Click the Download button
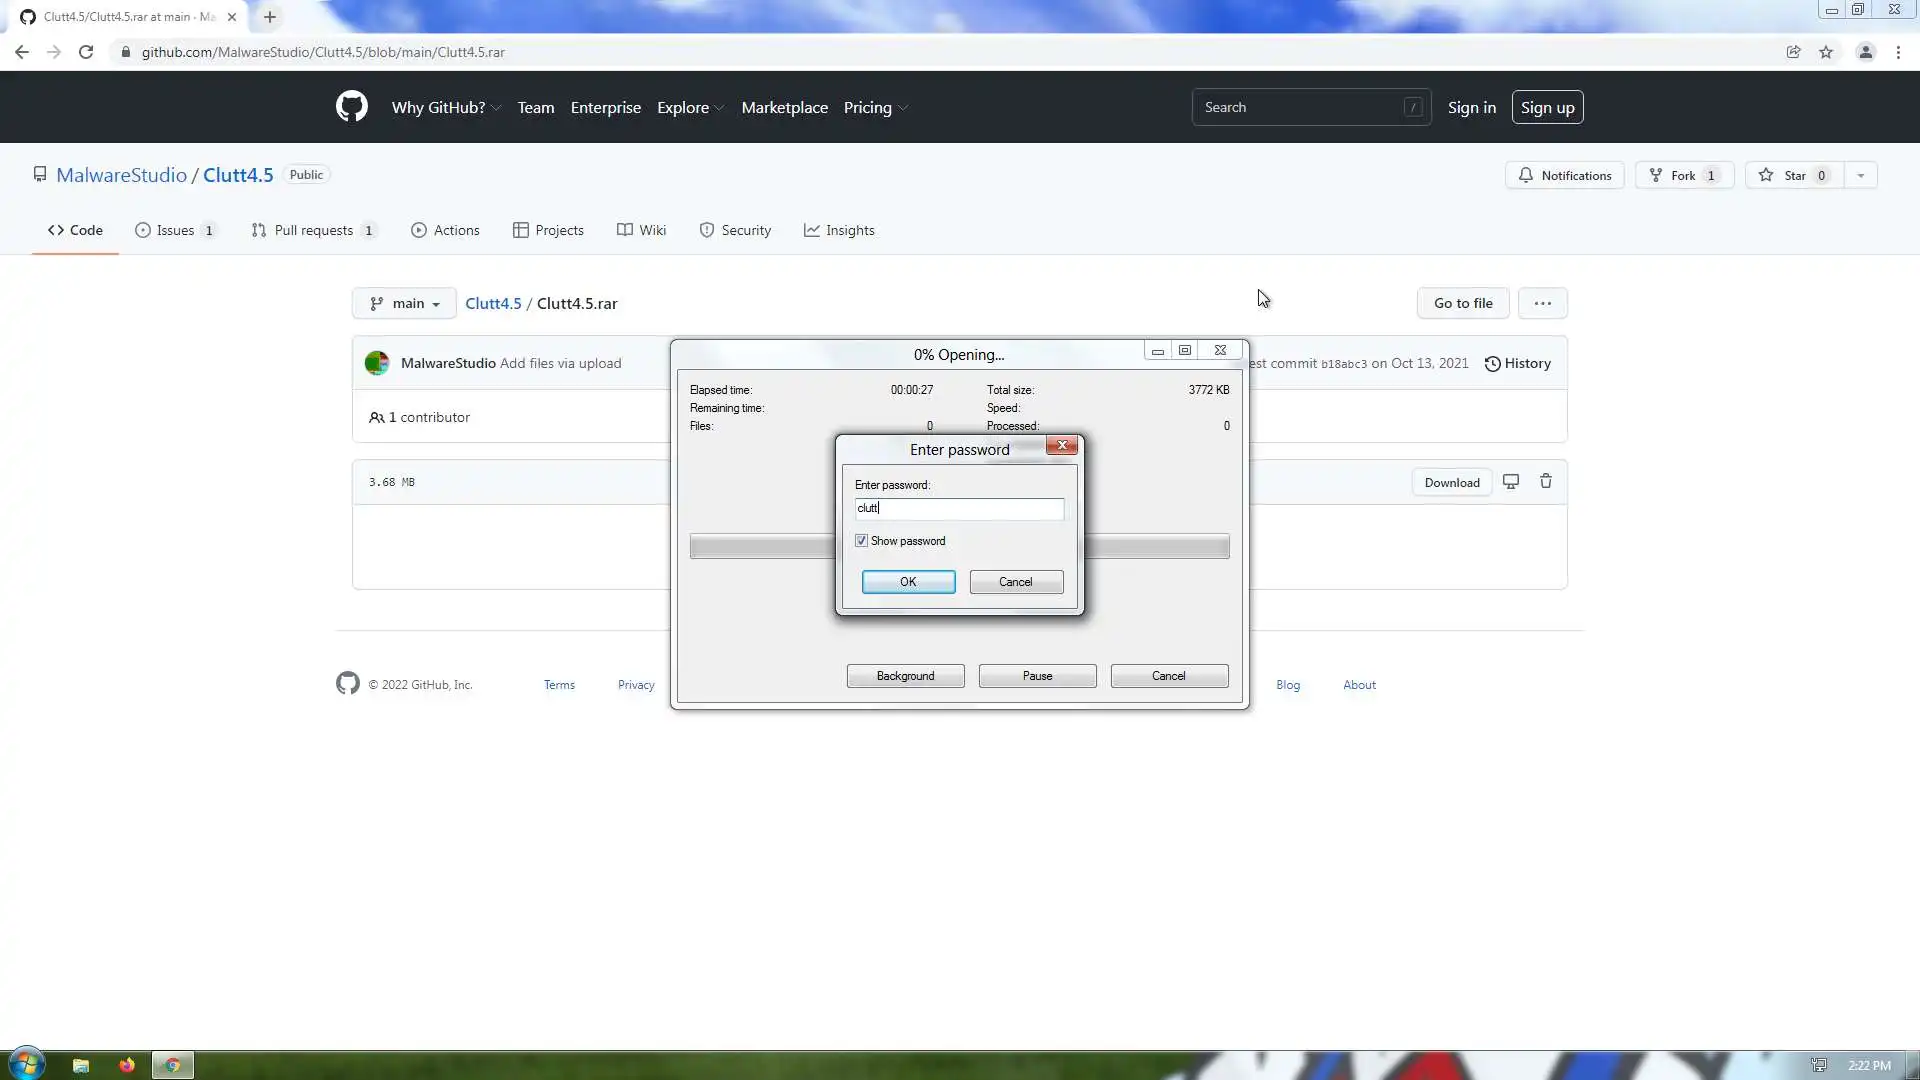This screenshot has width=1920, height=1080. pos(1451,482)
